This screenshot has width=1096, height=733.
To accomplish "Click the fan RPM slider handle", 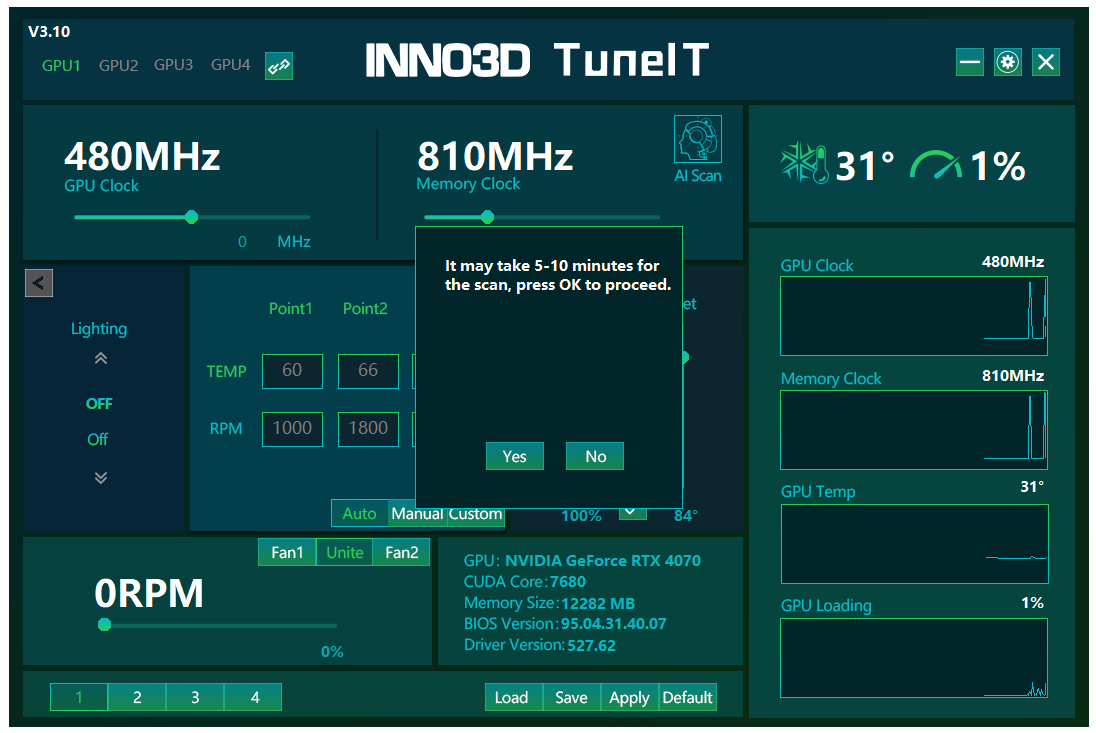I will pyautogui.click(x=105, y=625).
